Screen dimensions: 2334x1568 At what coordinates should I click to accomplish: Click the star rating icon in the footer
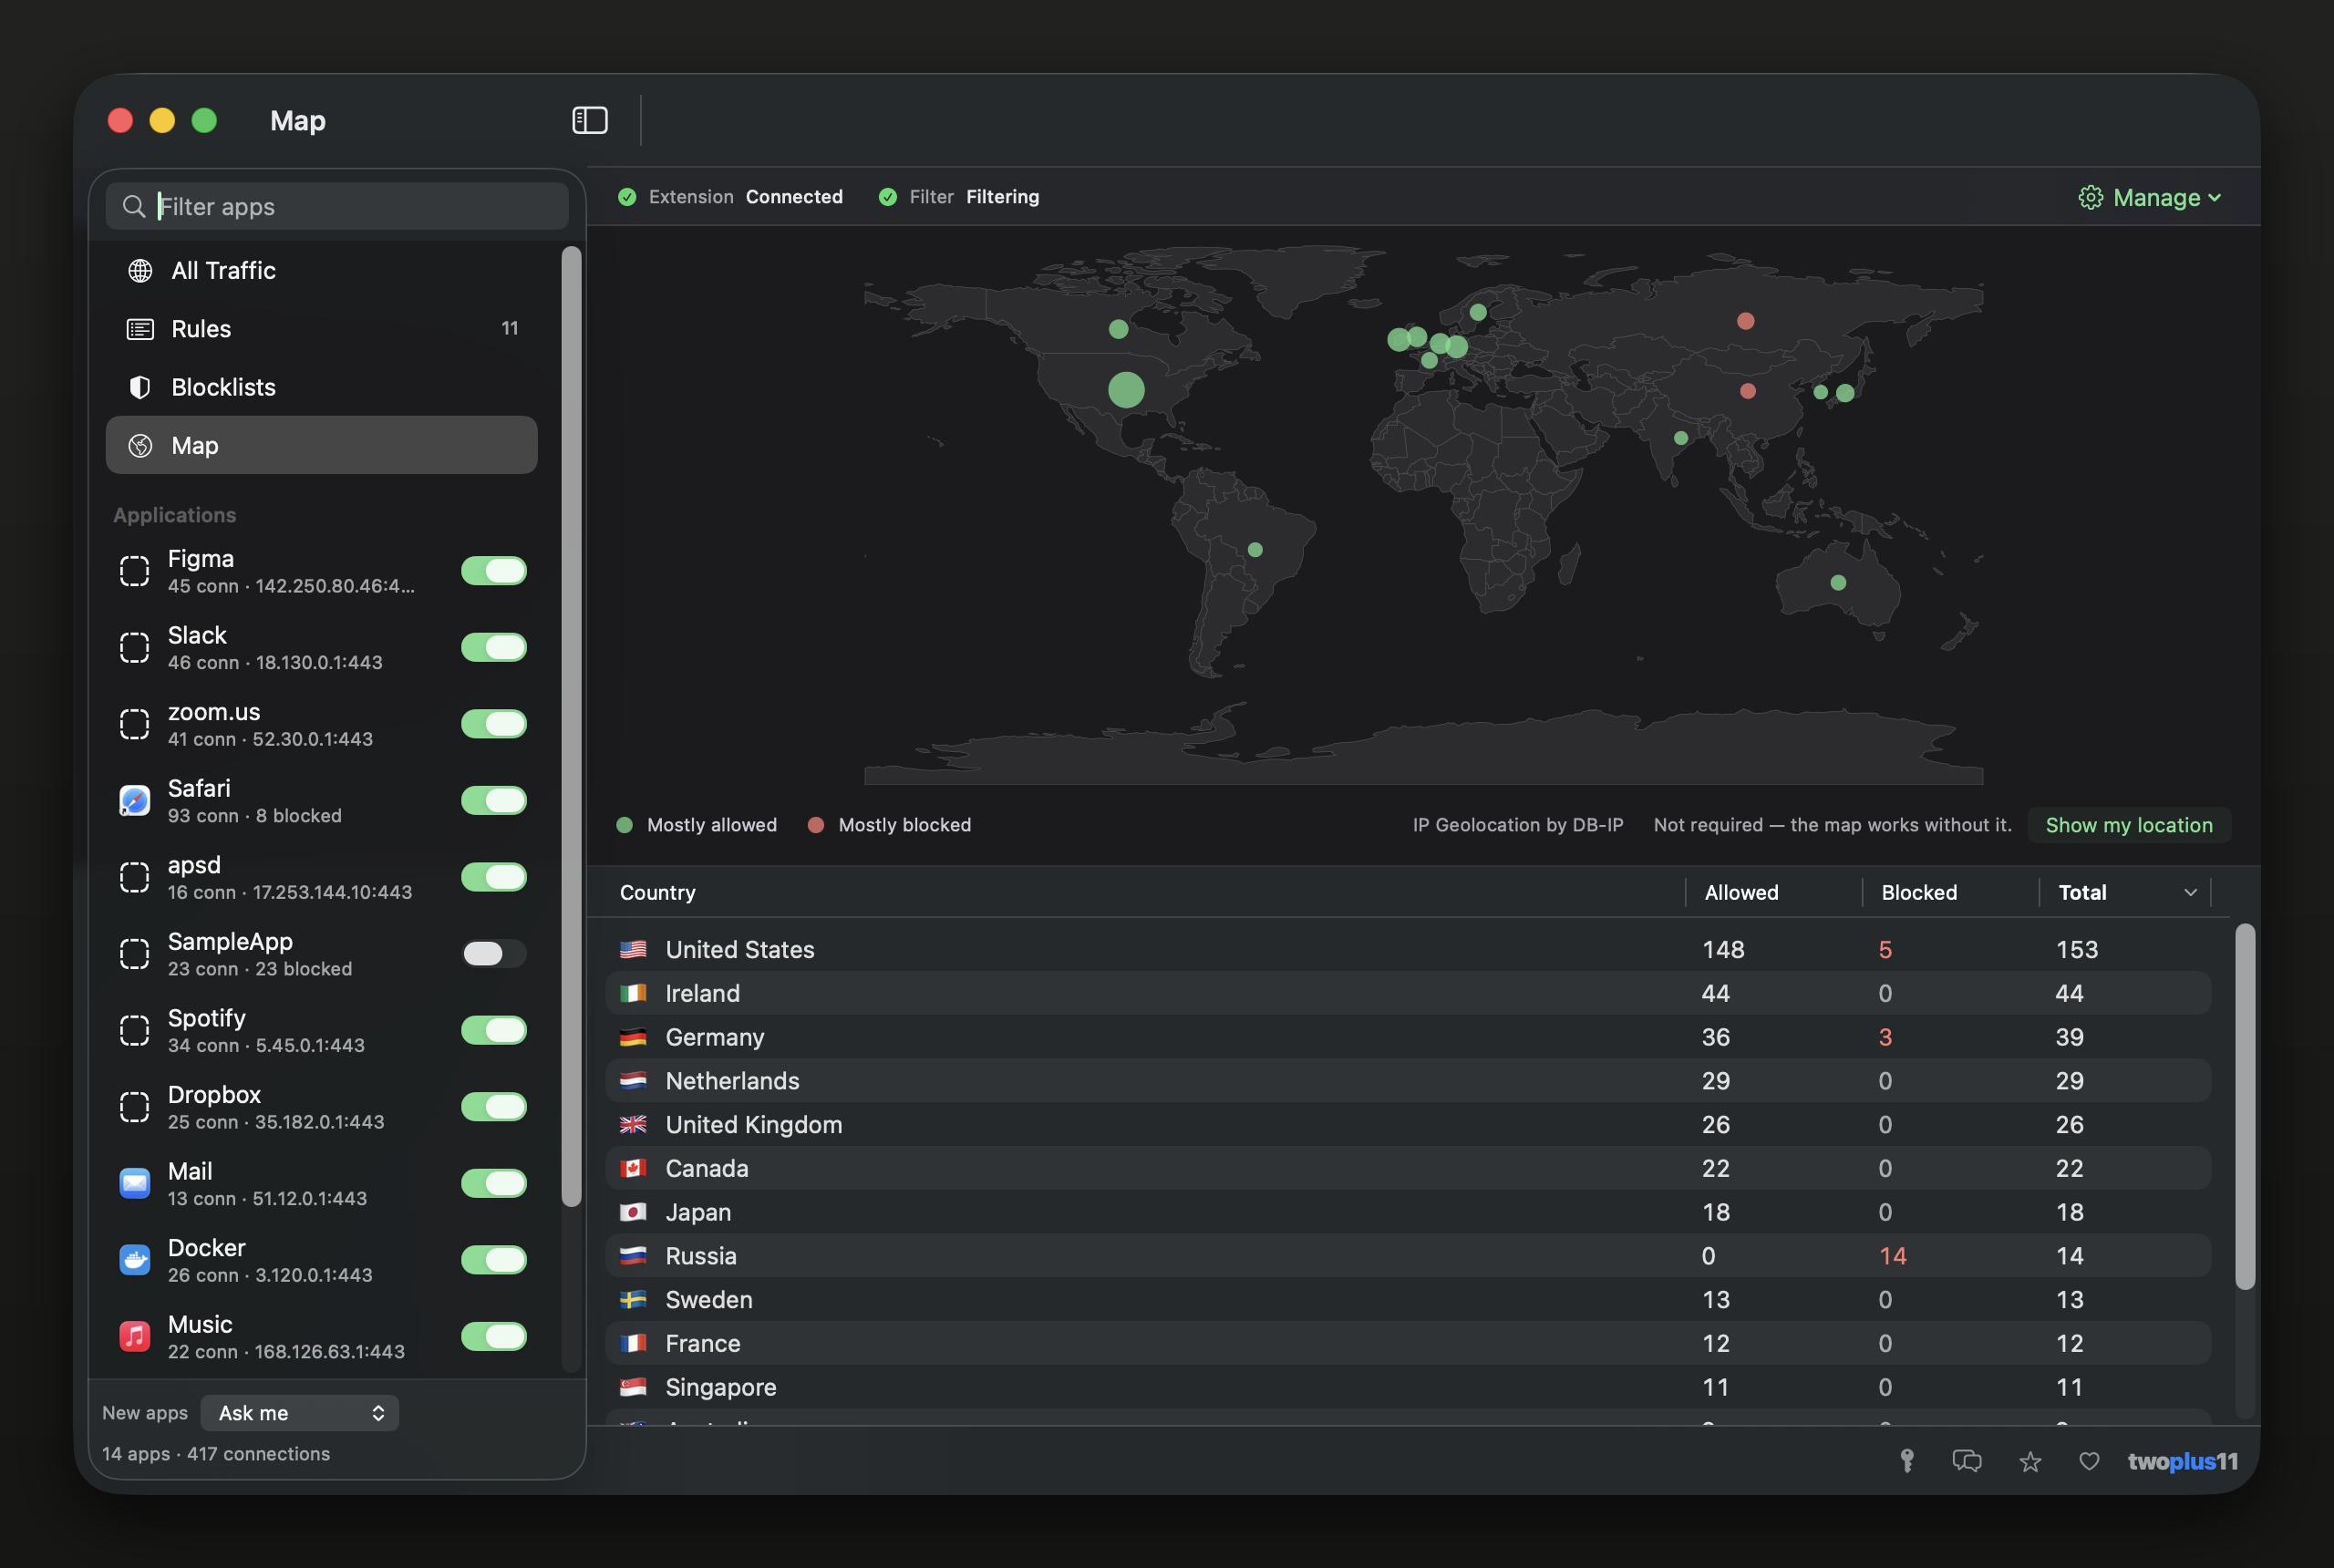pos(2030,1462)
